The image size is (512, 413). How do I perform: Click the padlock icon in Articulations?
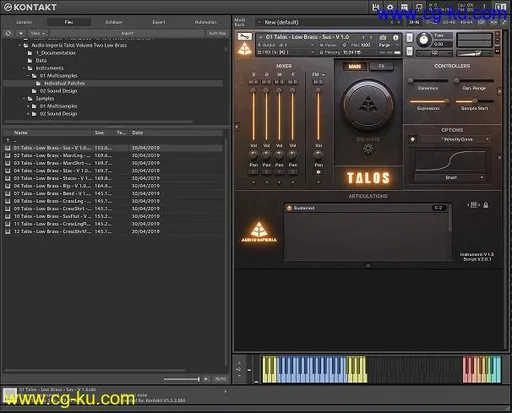pos(486,205)
